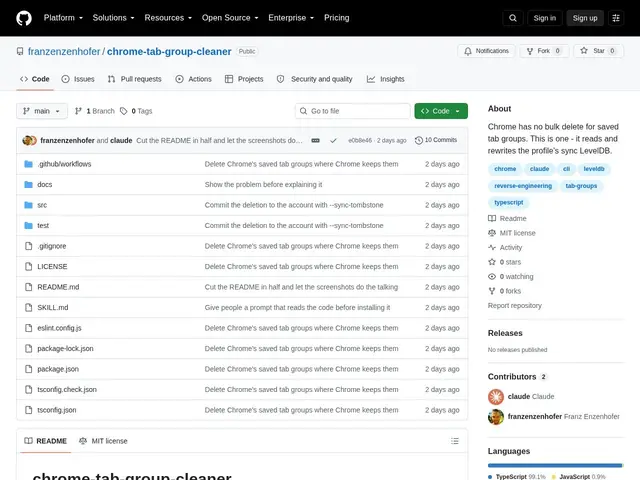Expand the Open Source menu
640x480 pixels.
tap(230, 18)
